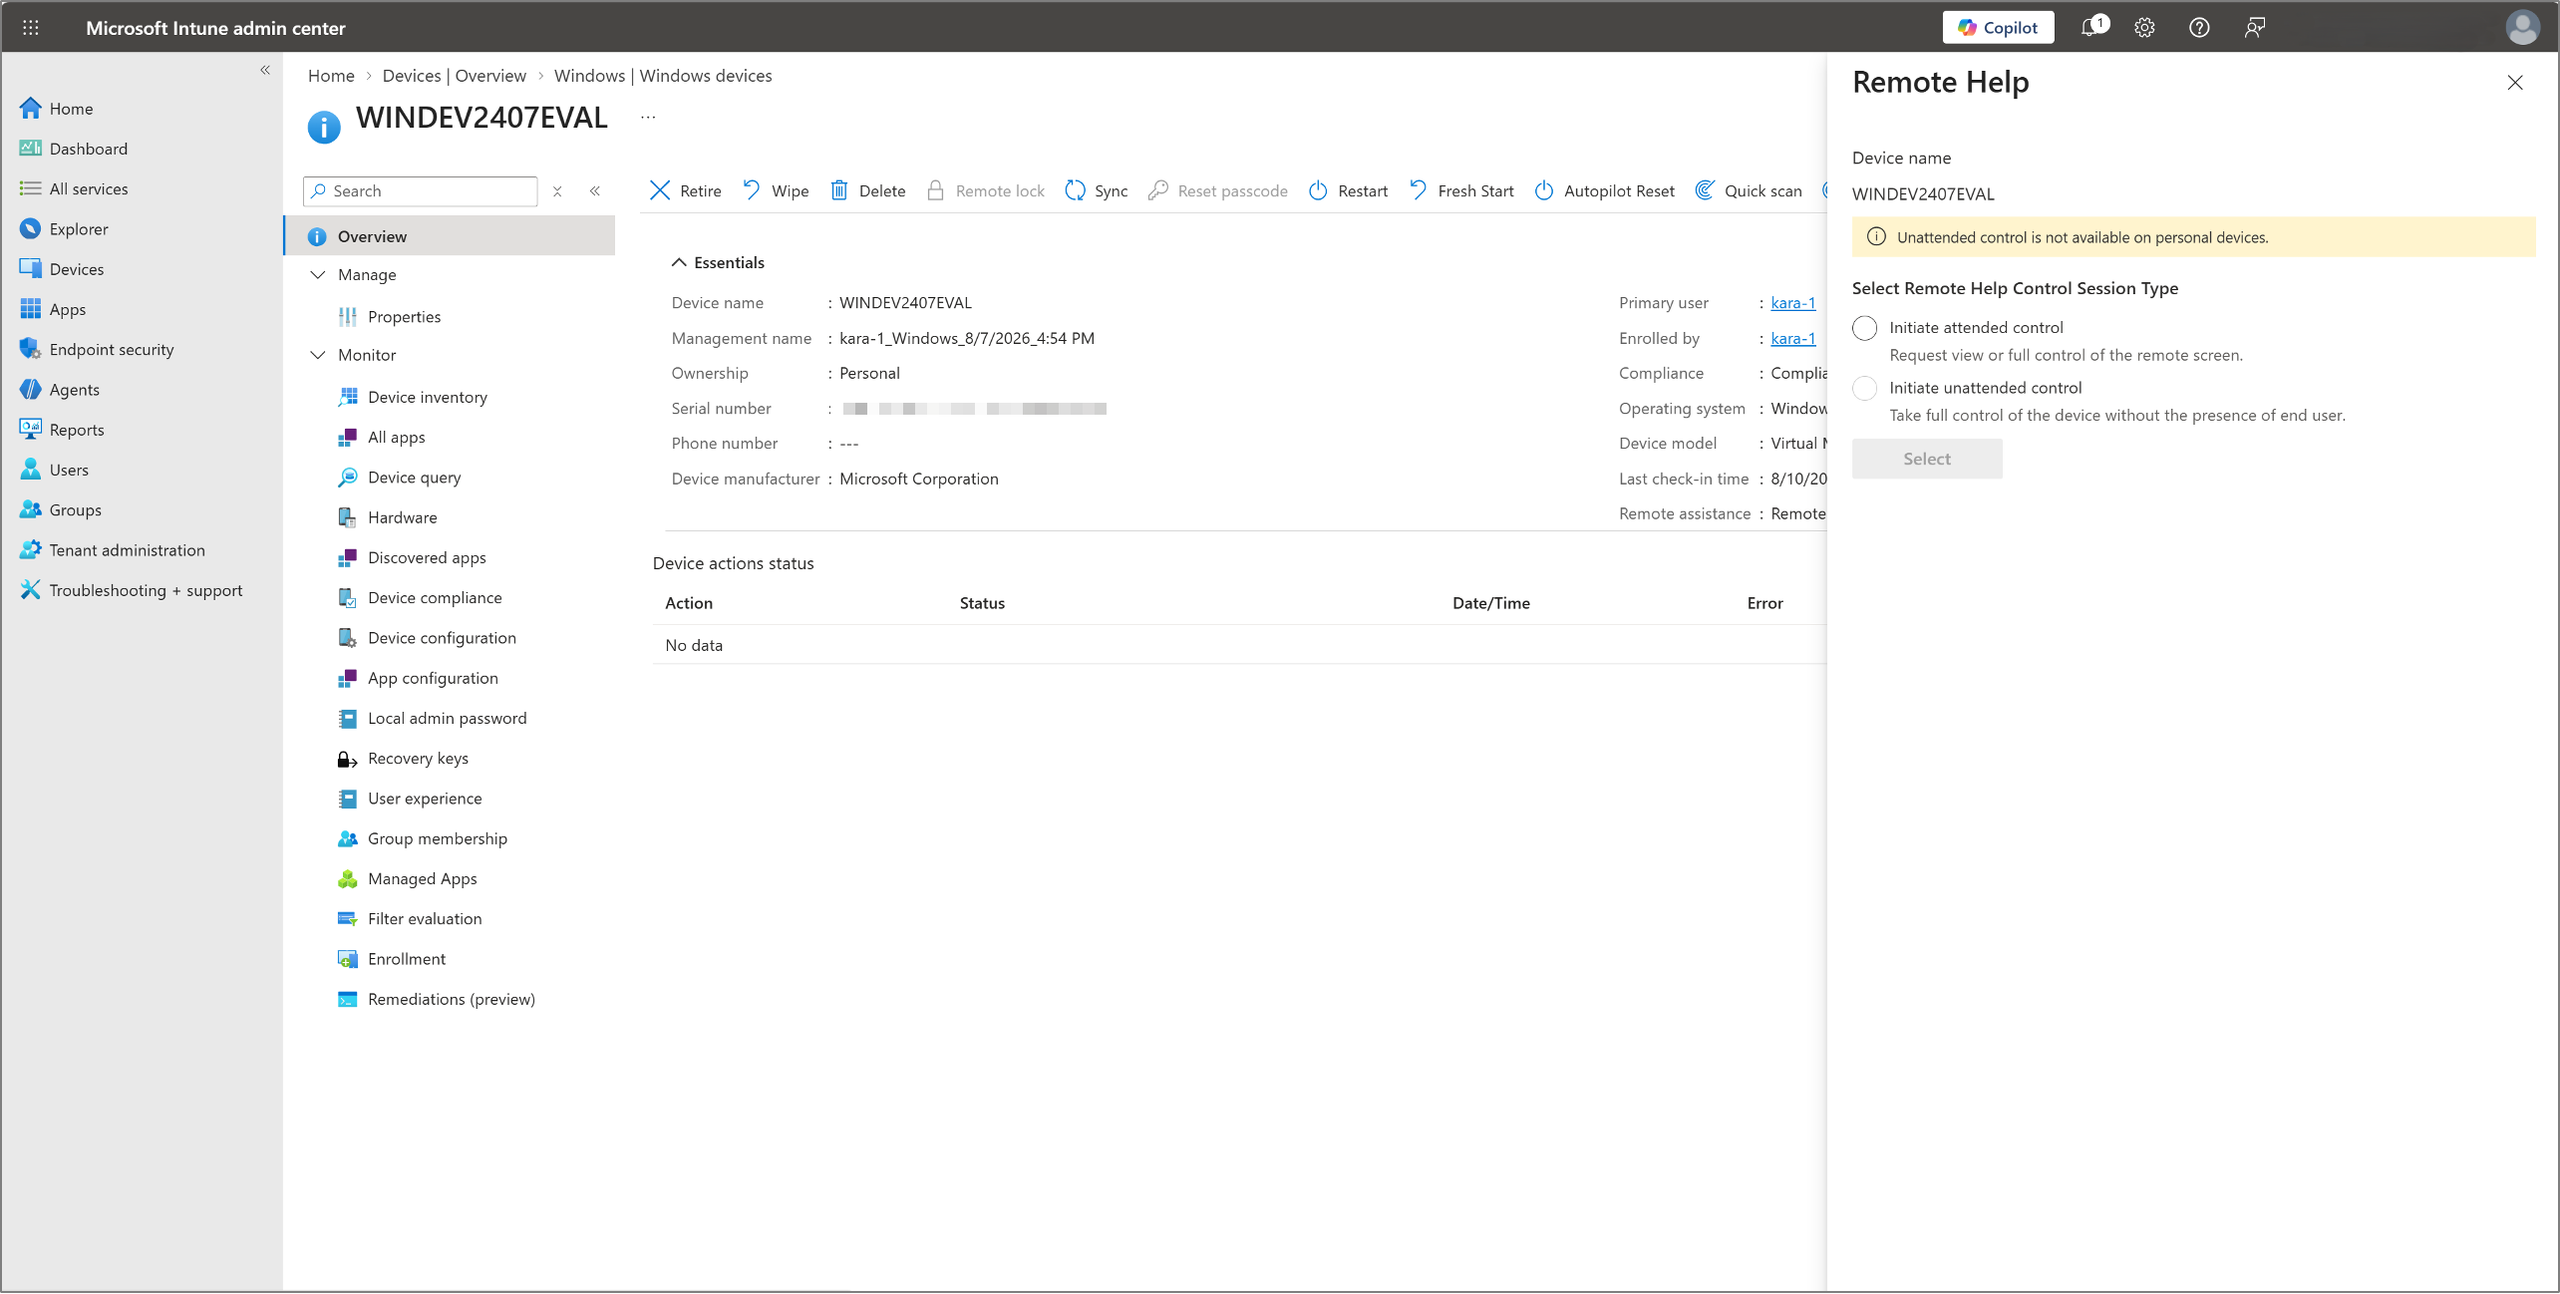This screenshot has height=1294, width=2560.
Task: Click Devices | Overview breadcrumb
Action: (x=454, y=76)
